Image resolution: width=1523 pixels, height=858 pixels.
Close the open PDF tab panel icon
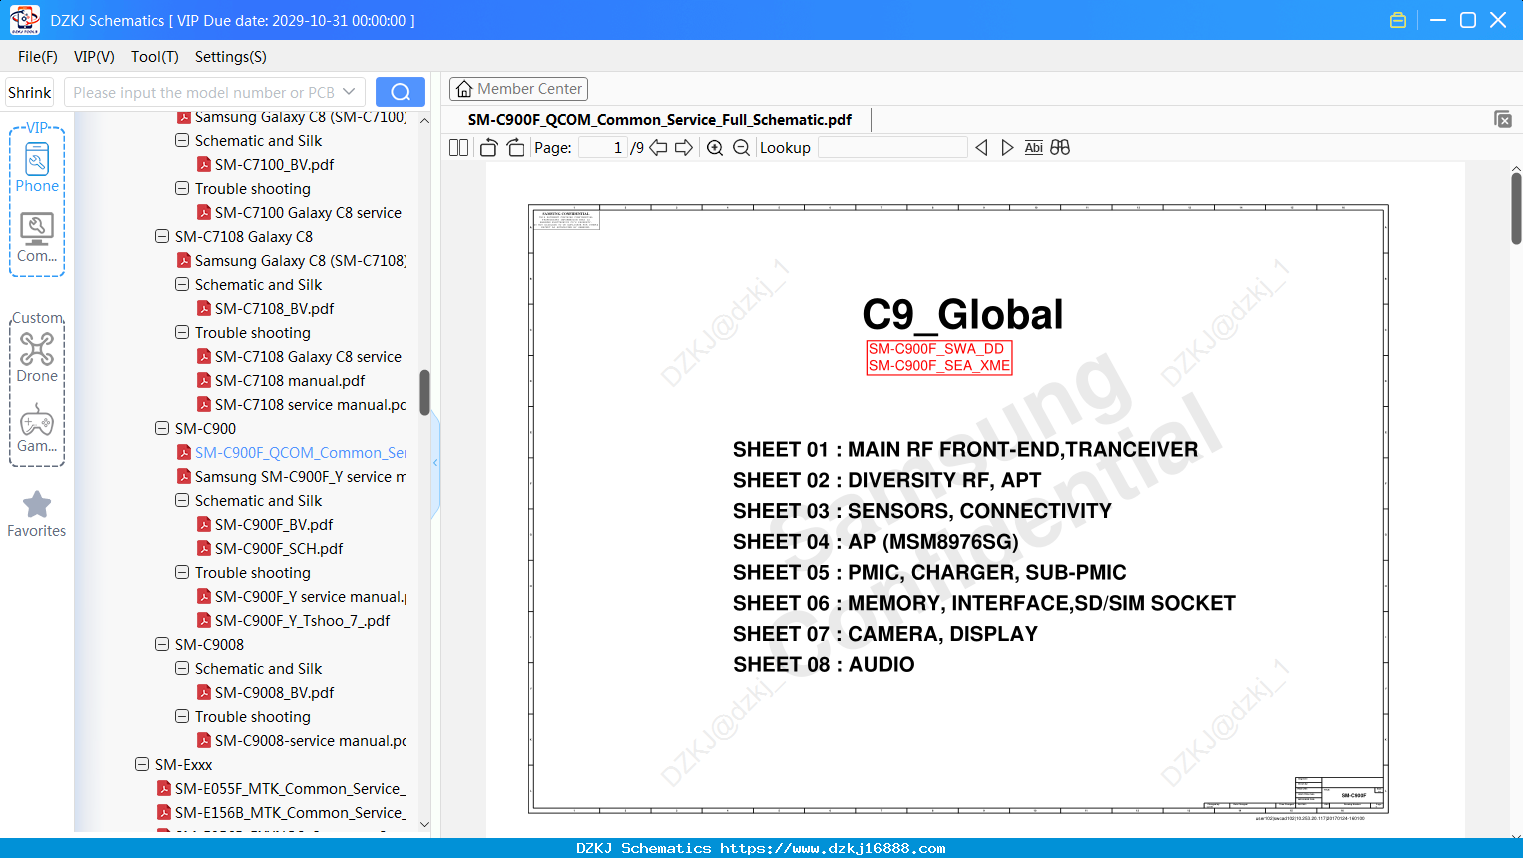1503,119
